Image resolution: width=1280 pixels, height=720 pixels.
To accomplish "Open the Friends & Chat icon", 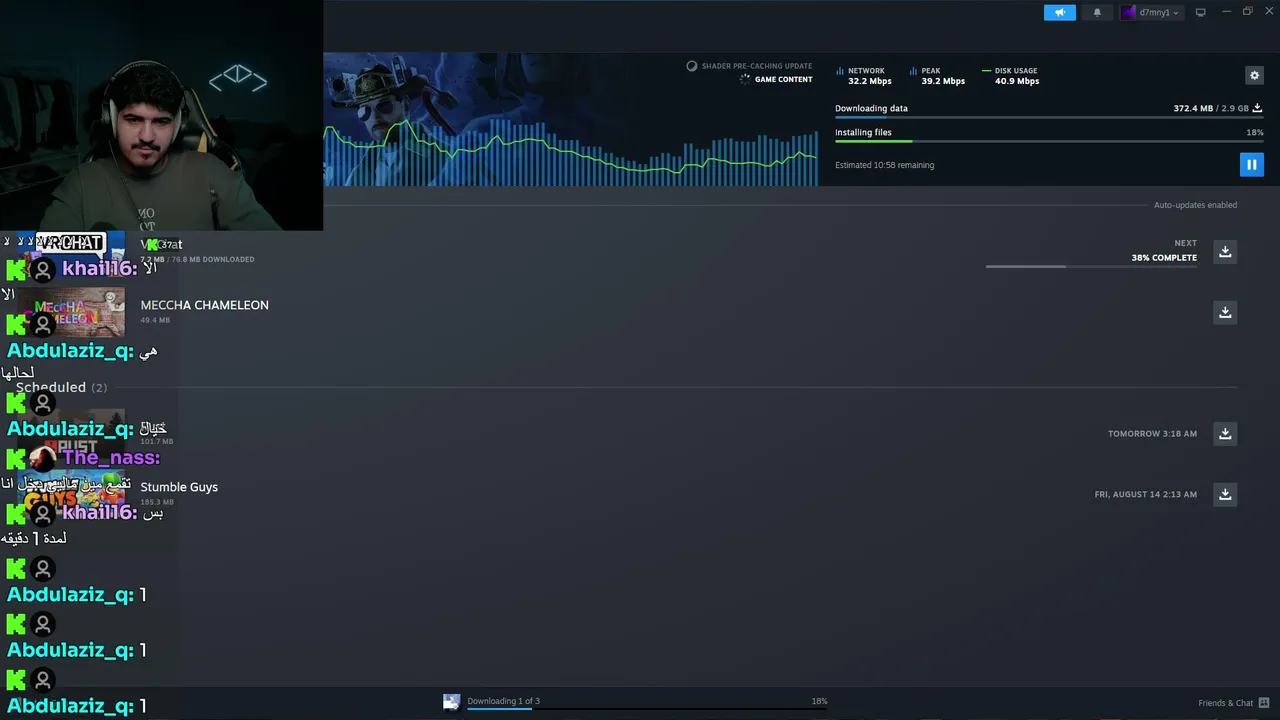I will coord(1264,703).
